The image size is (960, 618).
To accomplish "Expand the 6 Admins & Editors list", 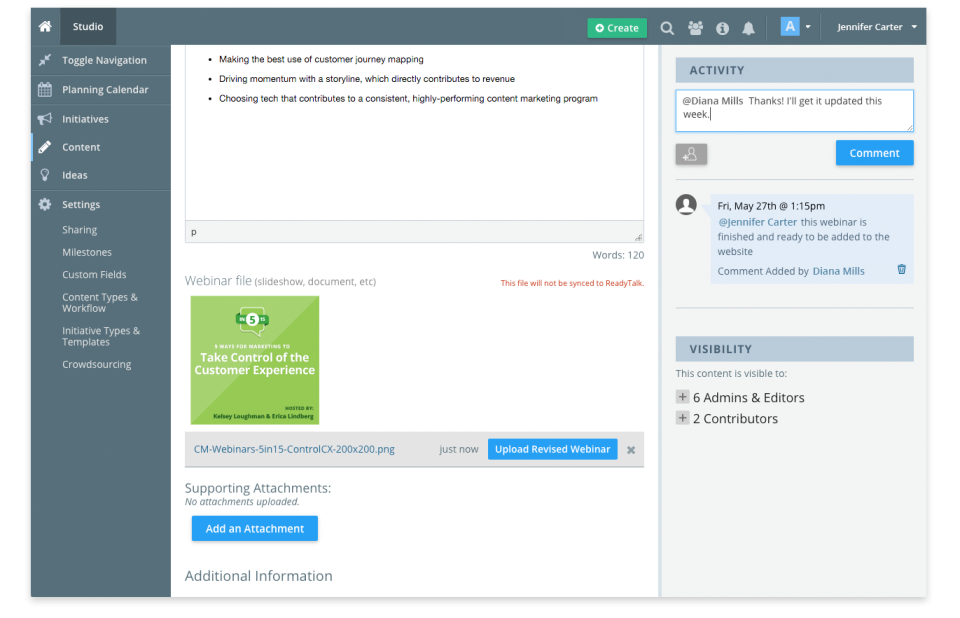I will 682,397.
